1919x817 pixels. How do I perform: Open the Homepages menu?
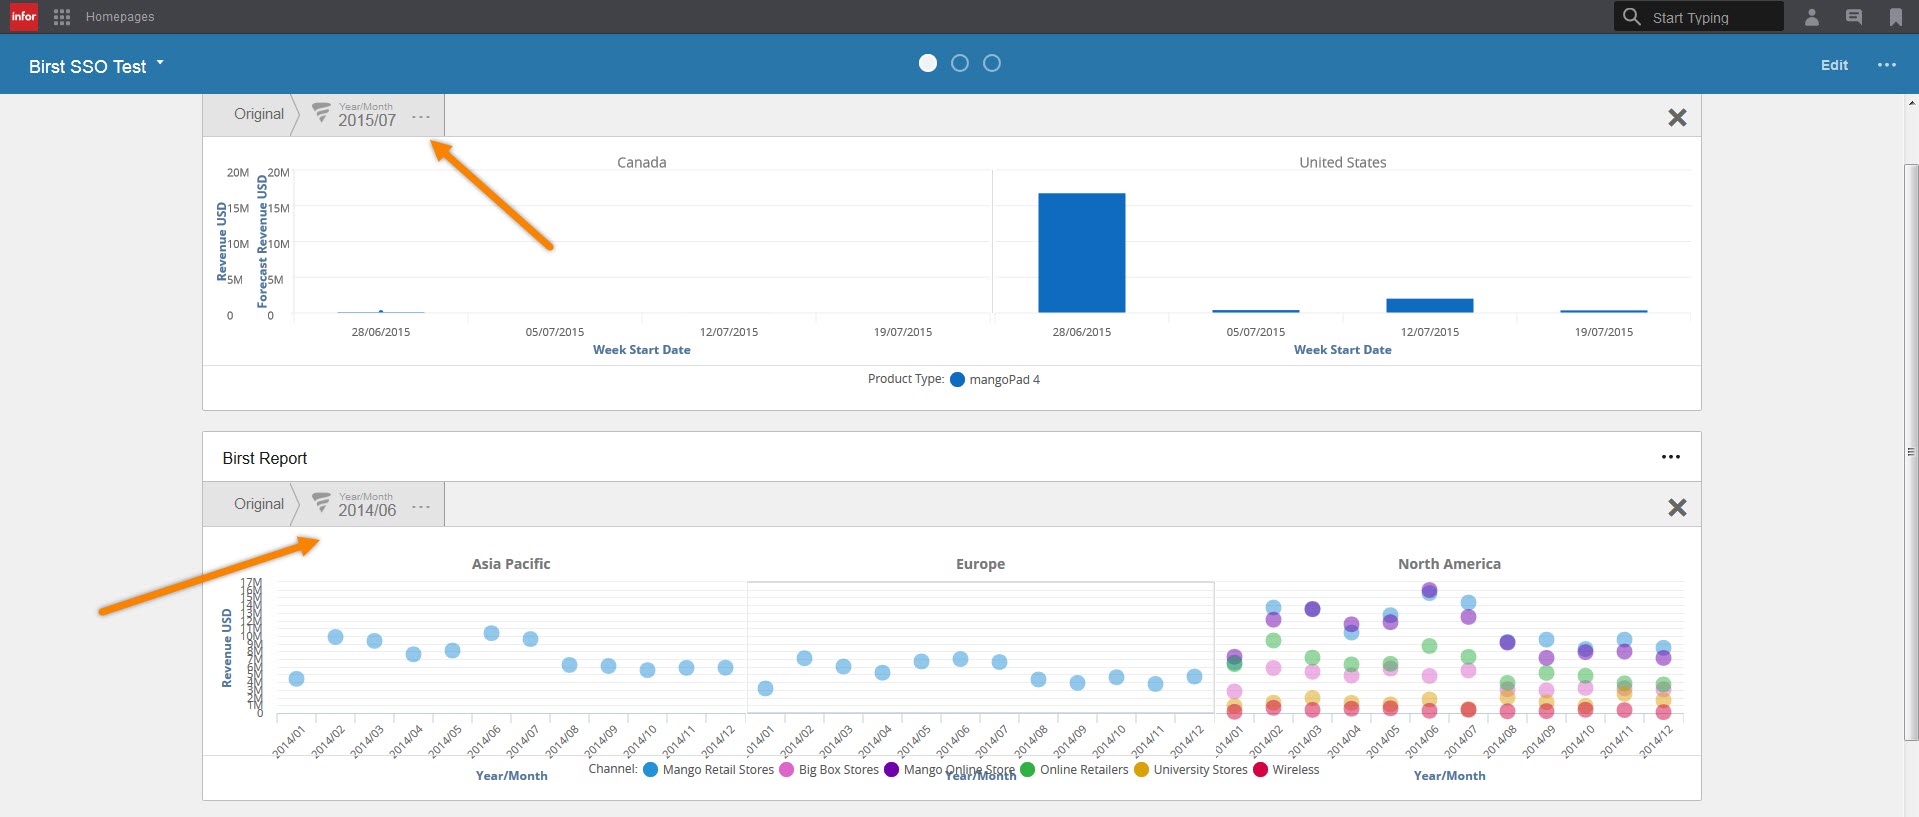coord(120,17)
